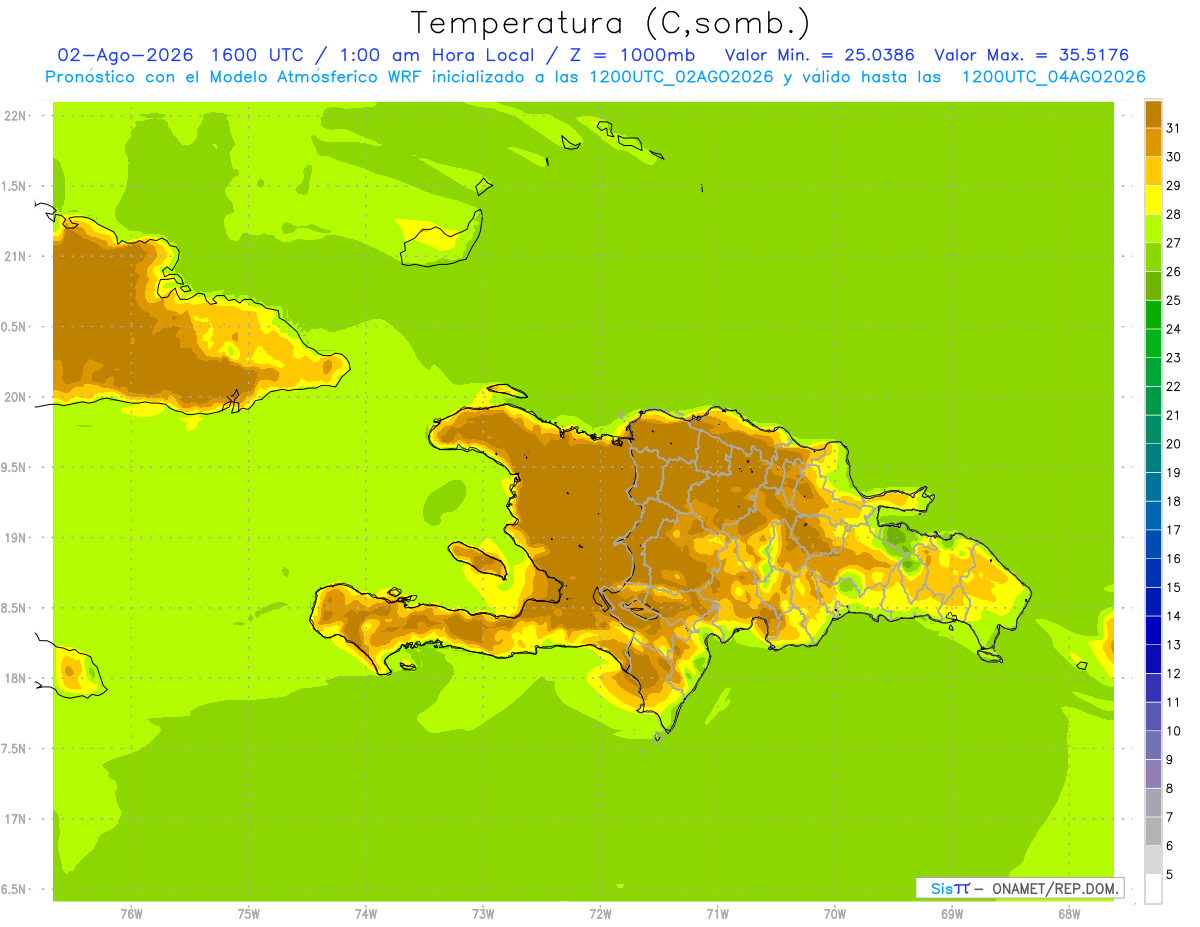This screenshot has width=1200, height=927.
Task: Click the colorbar value 20 label
Action: pyautogui.click(x=1173, y=444)
